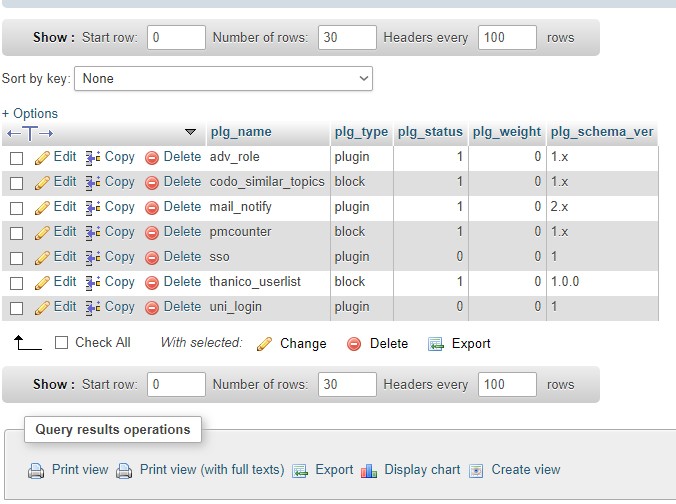Viewport: 676px width, 504px height.
Task: Tick the checkbox for codo_similar_topics row
Action: pyautogui.click(x=16, y=183)
